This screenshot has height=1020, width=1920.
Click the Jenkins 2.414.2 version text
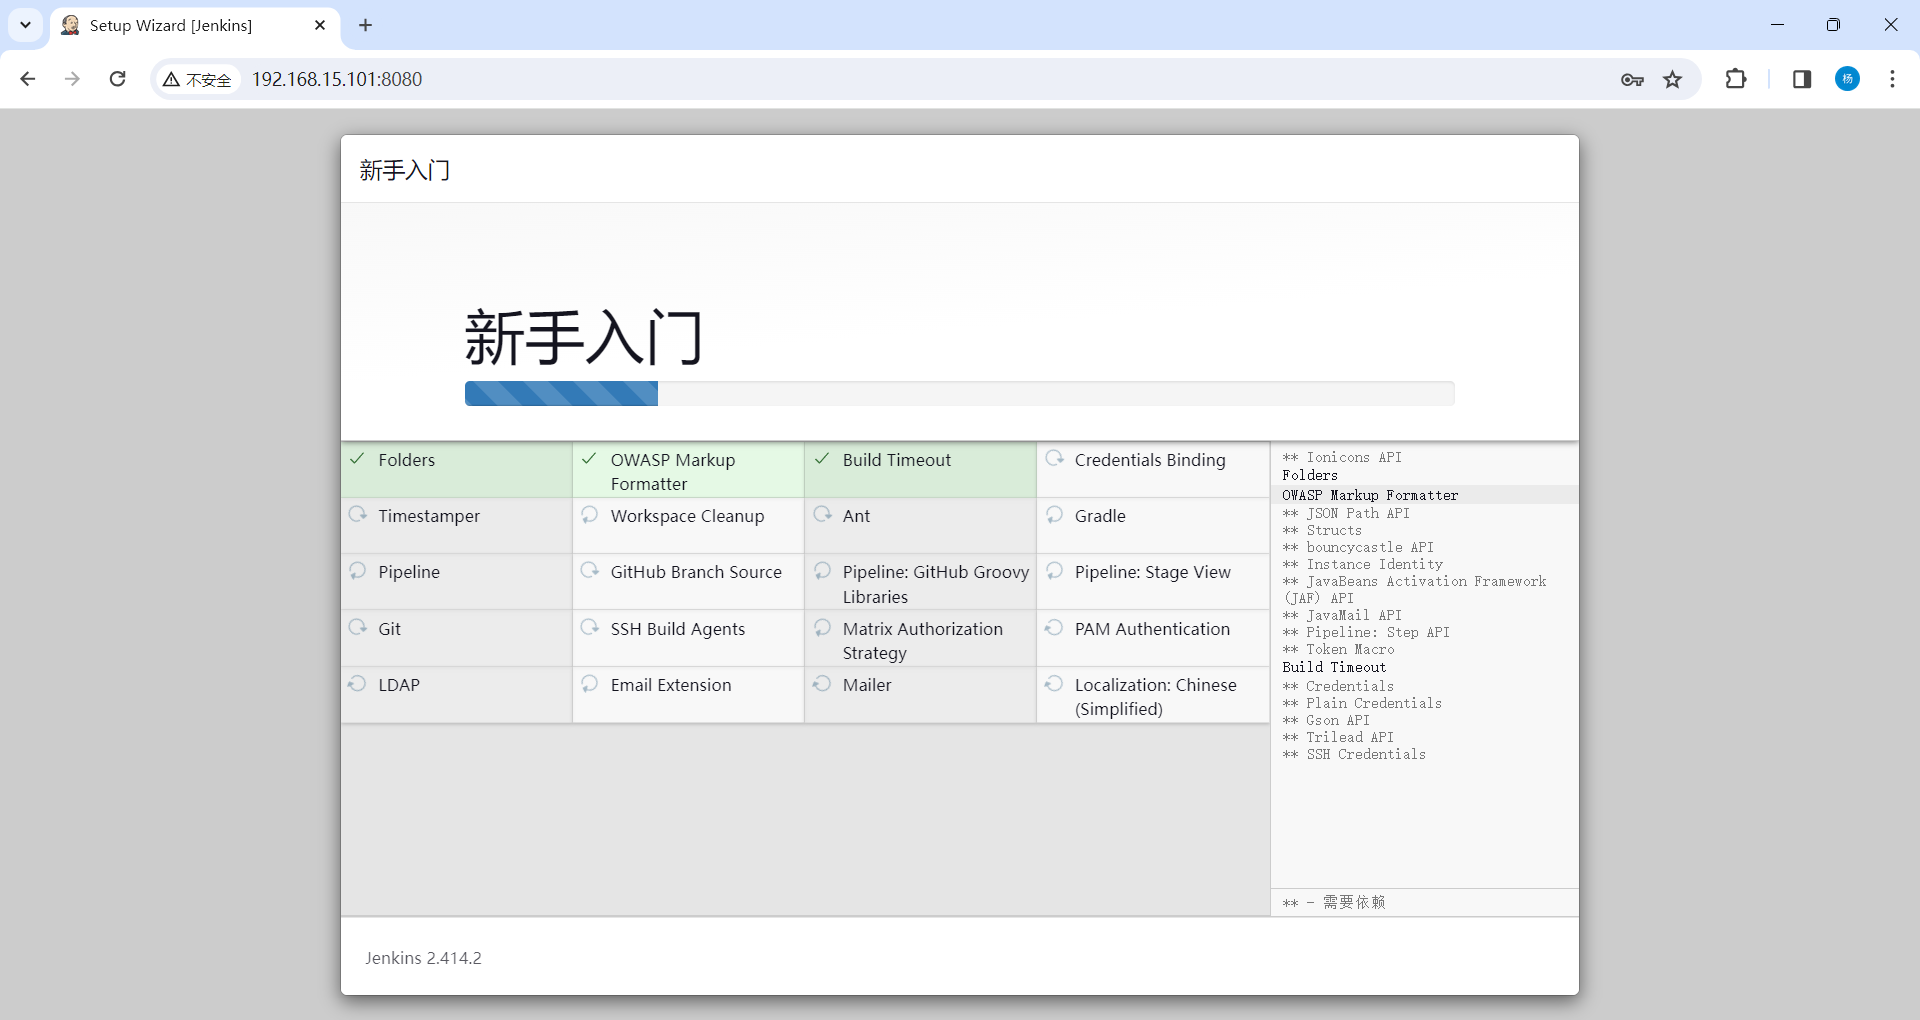click(423, 958)
